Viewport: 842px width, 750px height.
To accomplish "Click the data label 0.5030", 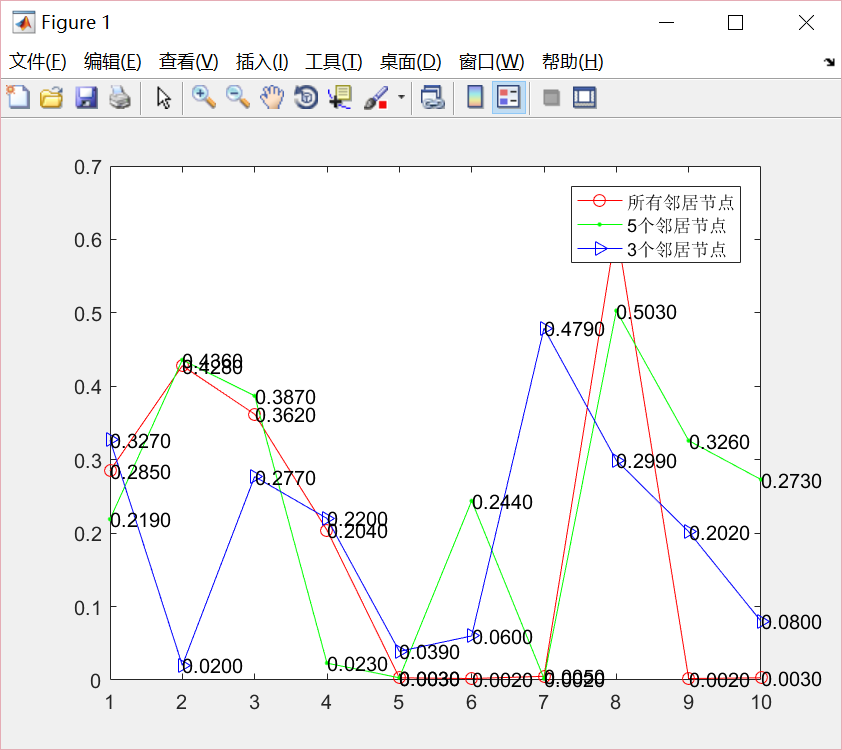I will pyautogui.click(x=646, y=312).
